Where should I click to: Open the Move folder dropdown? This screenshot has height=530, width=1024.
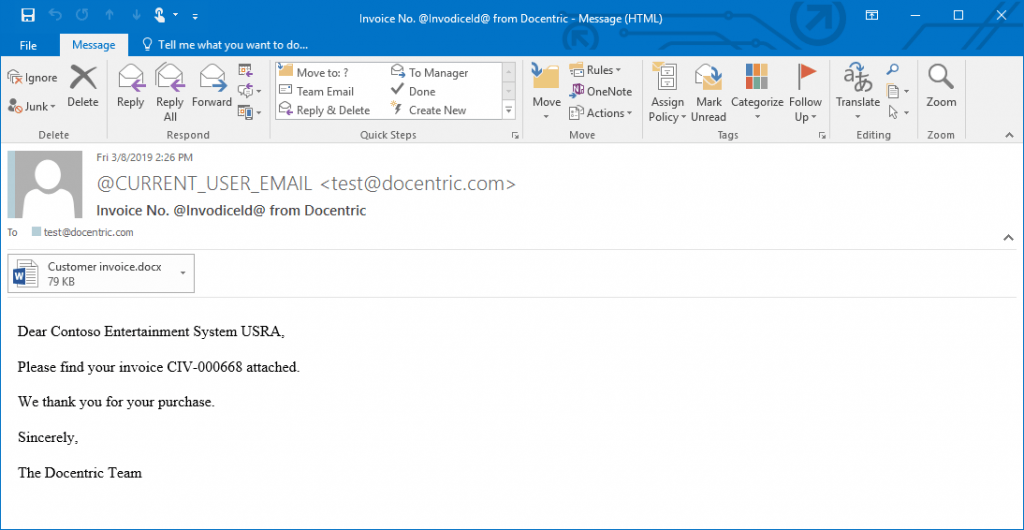coord(546,92)
